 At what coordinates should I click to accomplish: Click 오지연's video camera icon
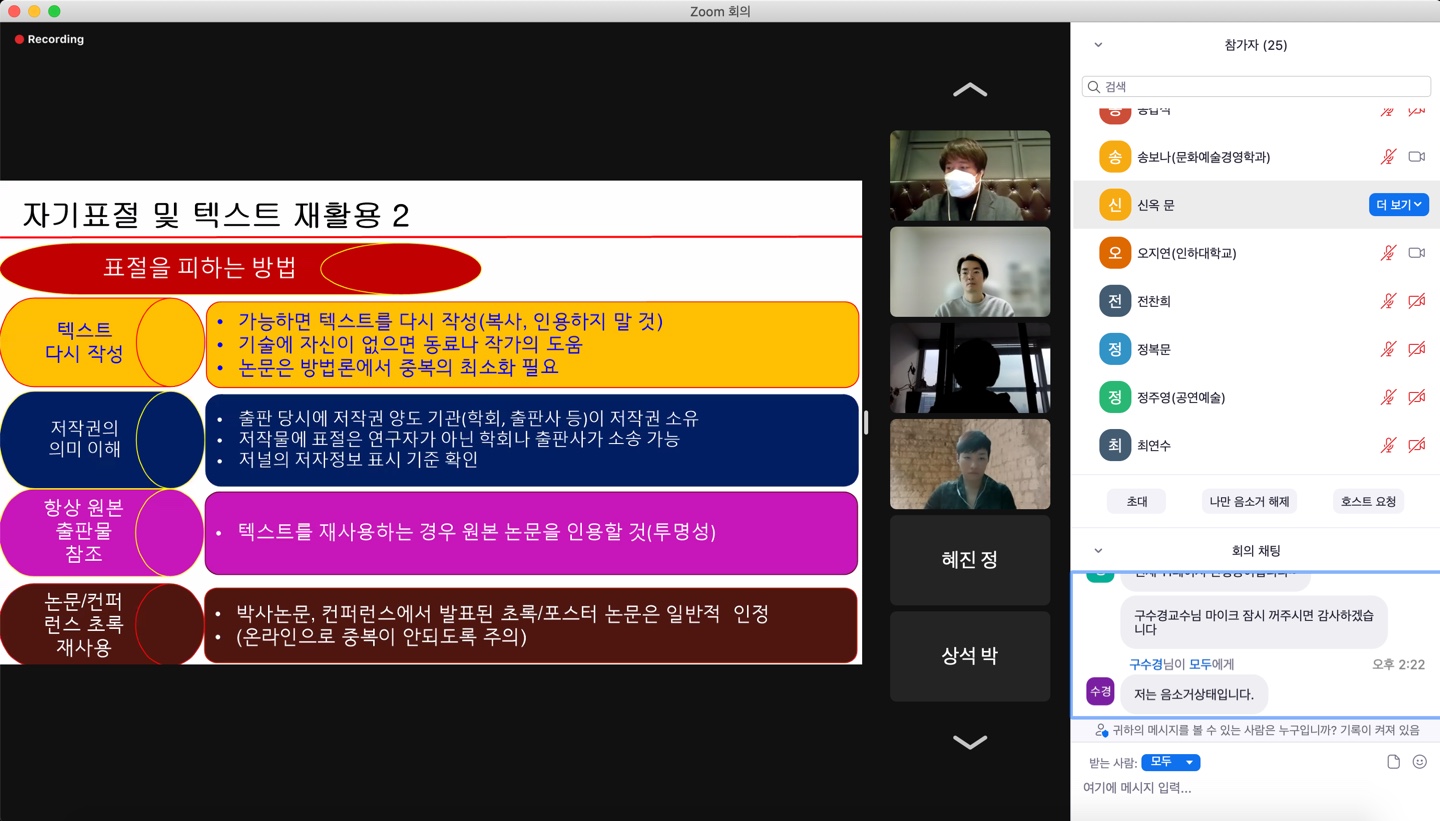[x=1416, y=253]
